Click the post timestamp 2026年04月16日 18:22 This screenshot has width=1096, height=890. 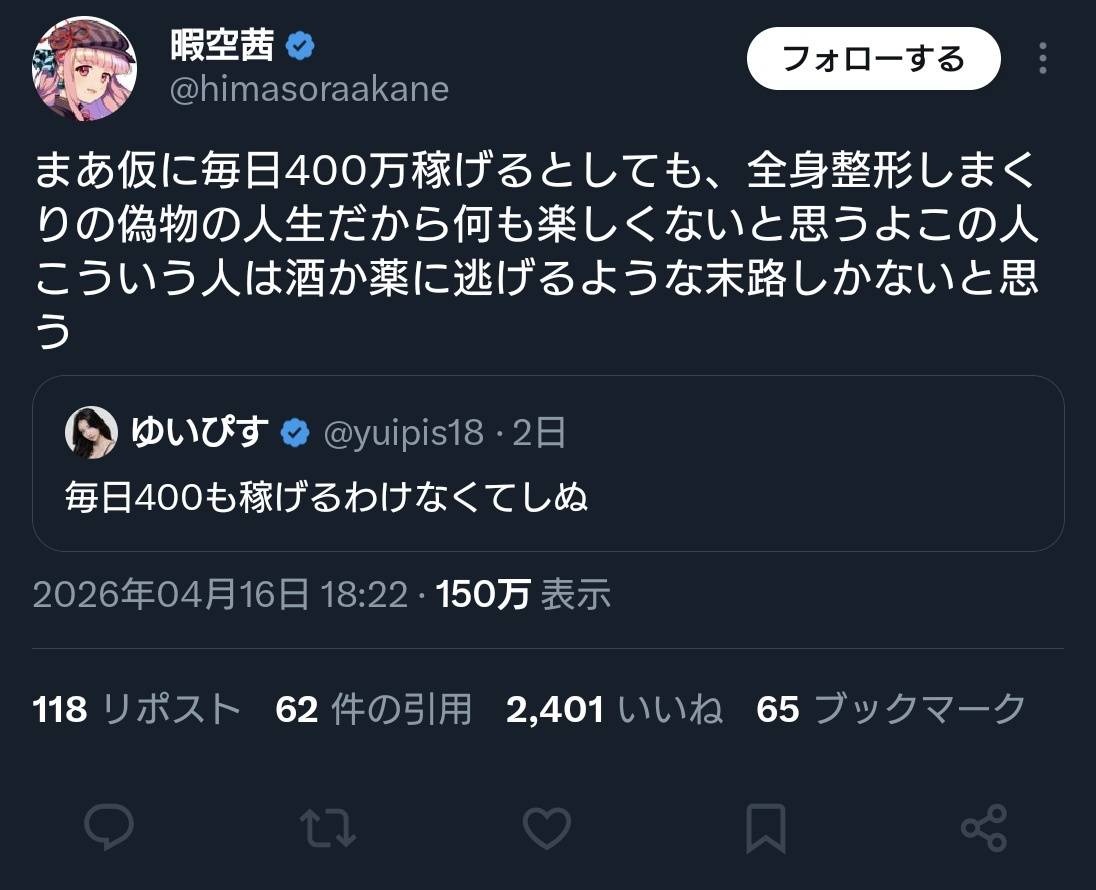coord(220,595)
